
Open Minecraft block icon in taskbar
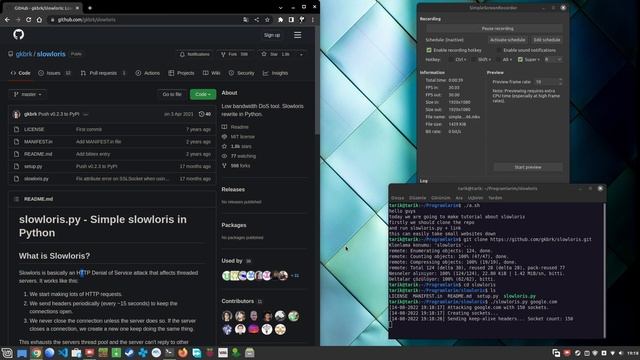point(103,353)
